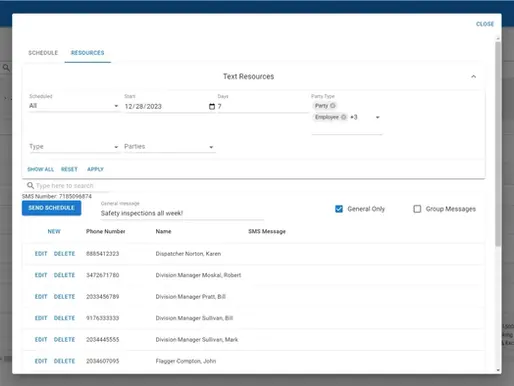The width and height of the screenshot is (514, 386).
Task: Click the General message text field
Action: click(182, 213)
